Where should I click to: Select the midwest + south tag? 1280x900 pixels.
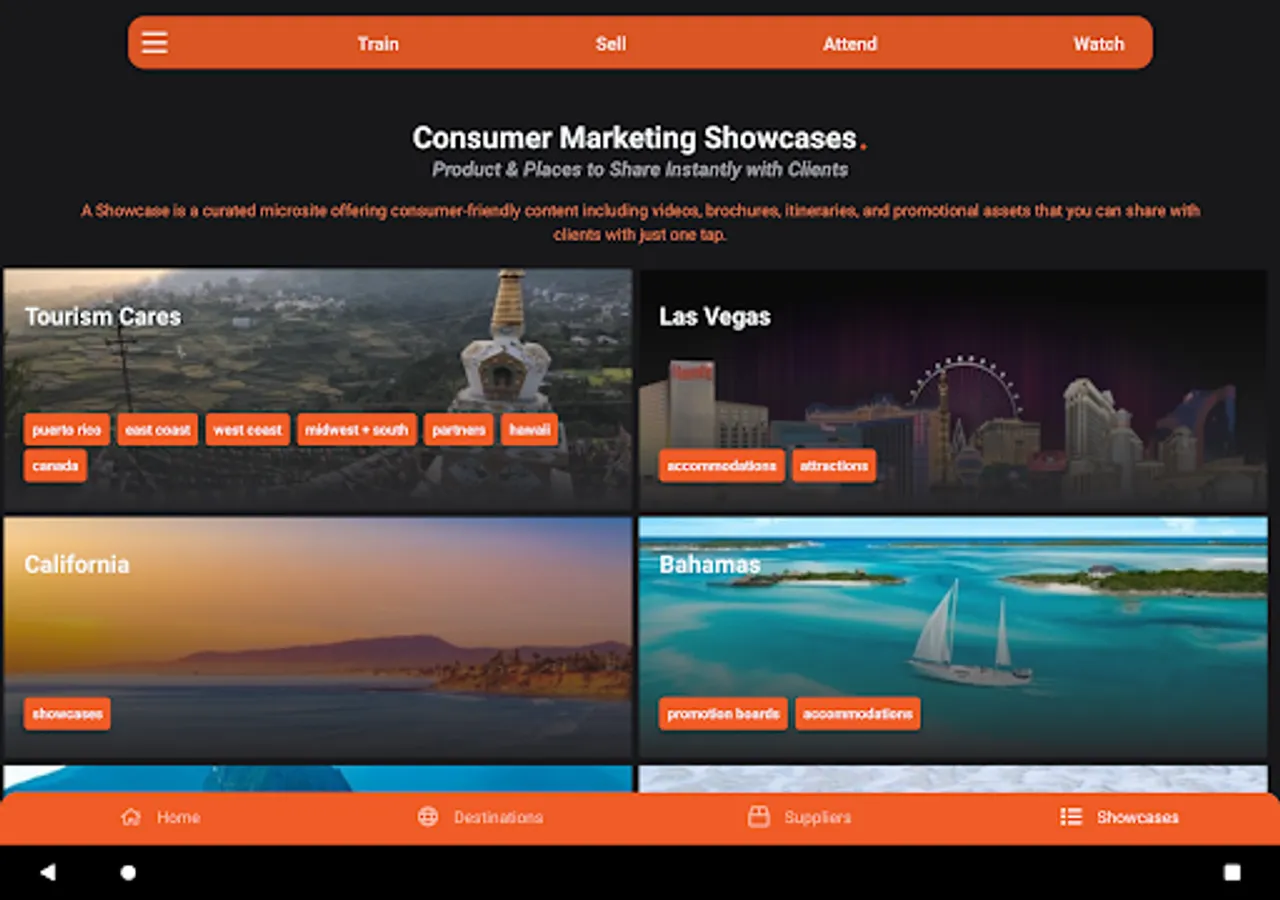point(357,430)
